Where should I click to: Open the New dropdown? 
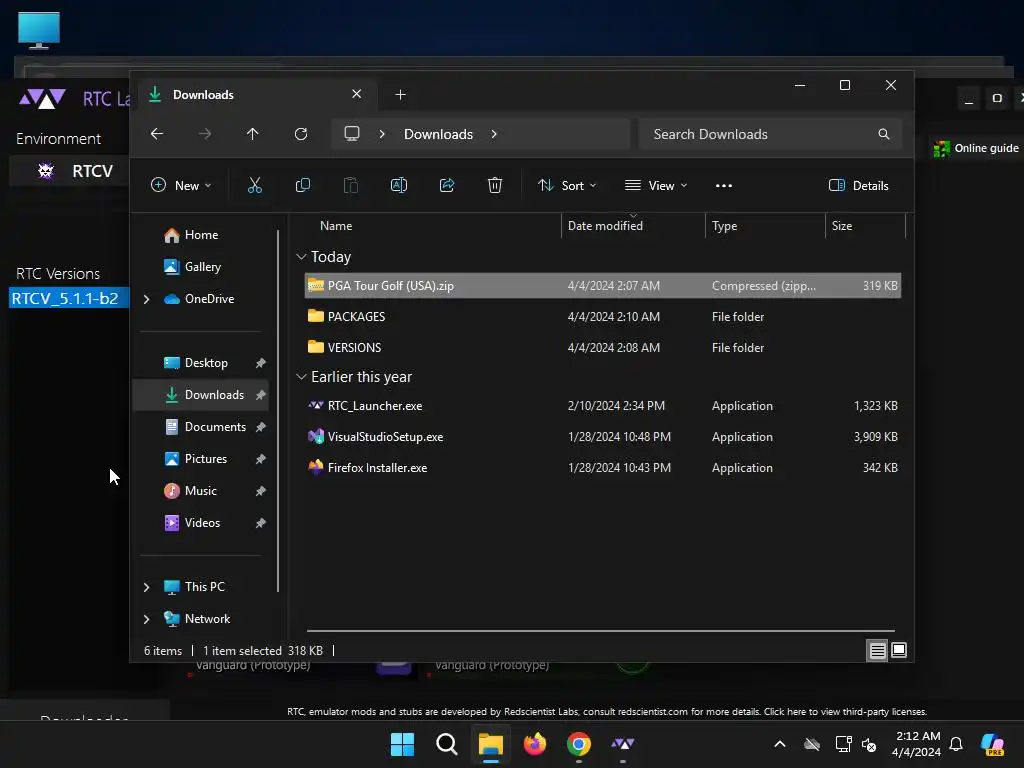181,185
